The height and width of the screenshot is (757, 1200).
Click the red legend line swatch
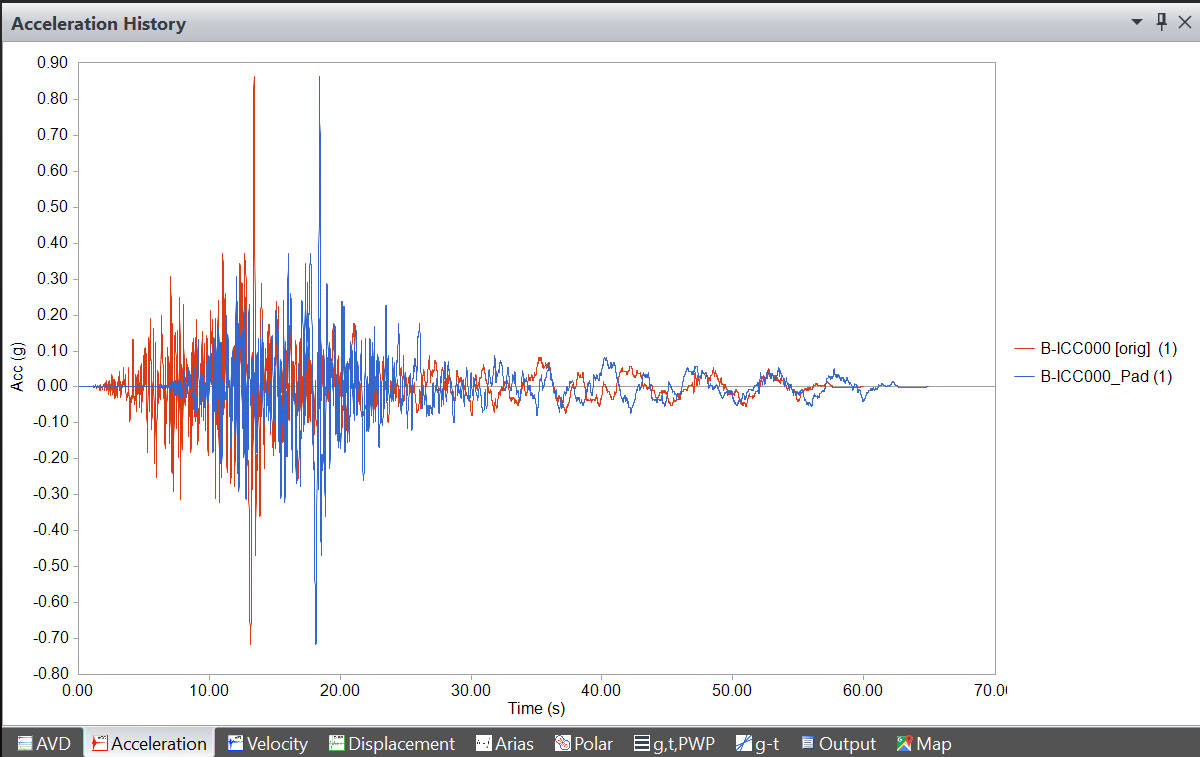[x=1025, y=349]
